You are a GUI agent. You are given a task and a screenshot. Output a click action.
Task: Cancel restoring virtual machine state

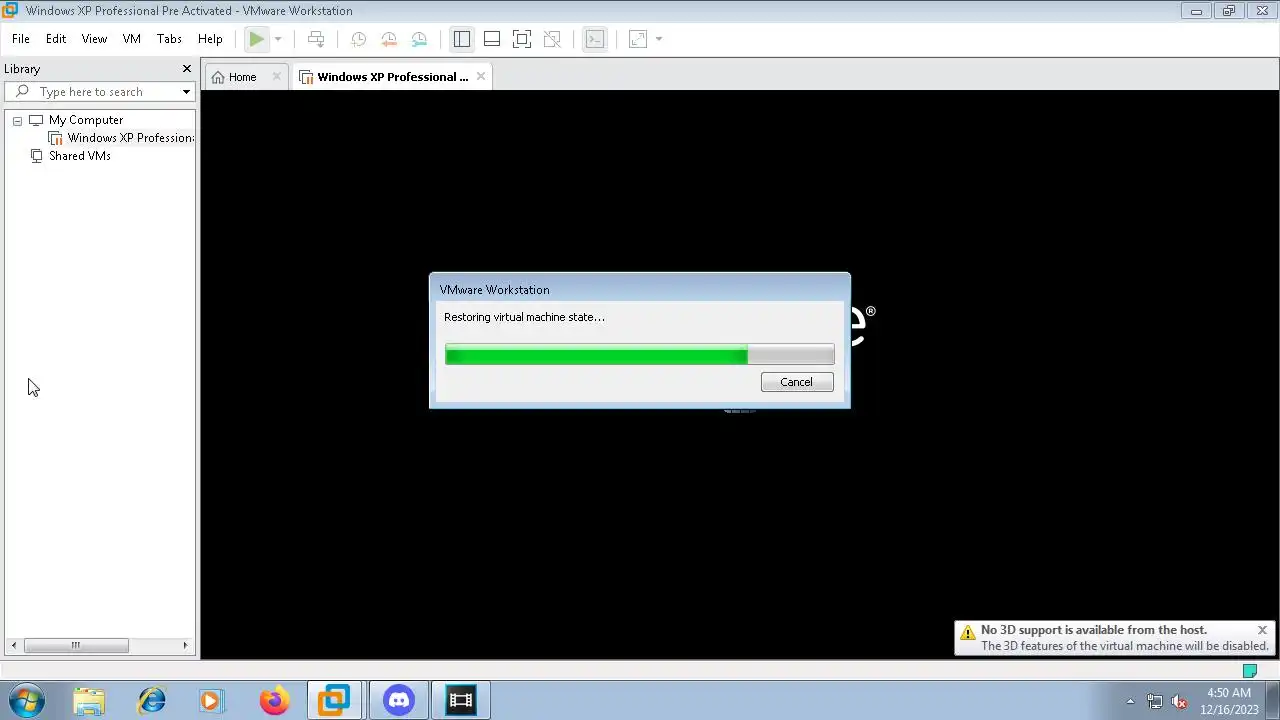pyautogui.click(x=797, y=382)
